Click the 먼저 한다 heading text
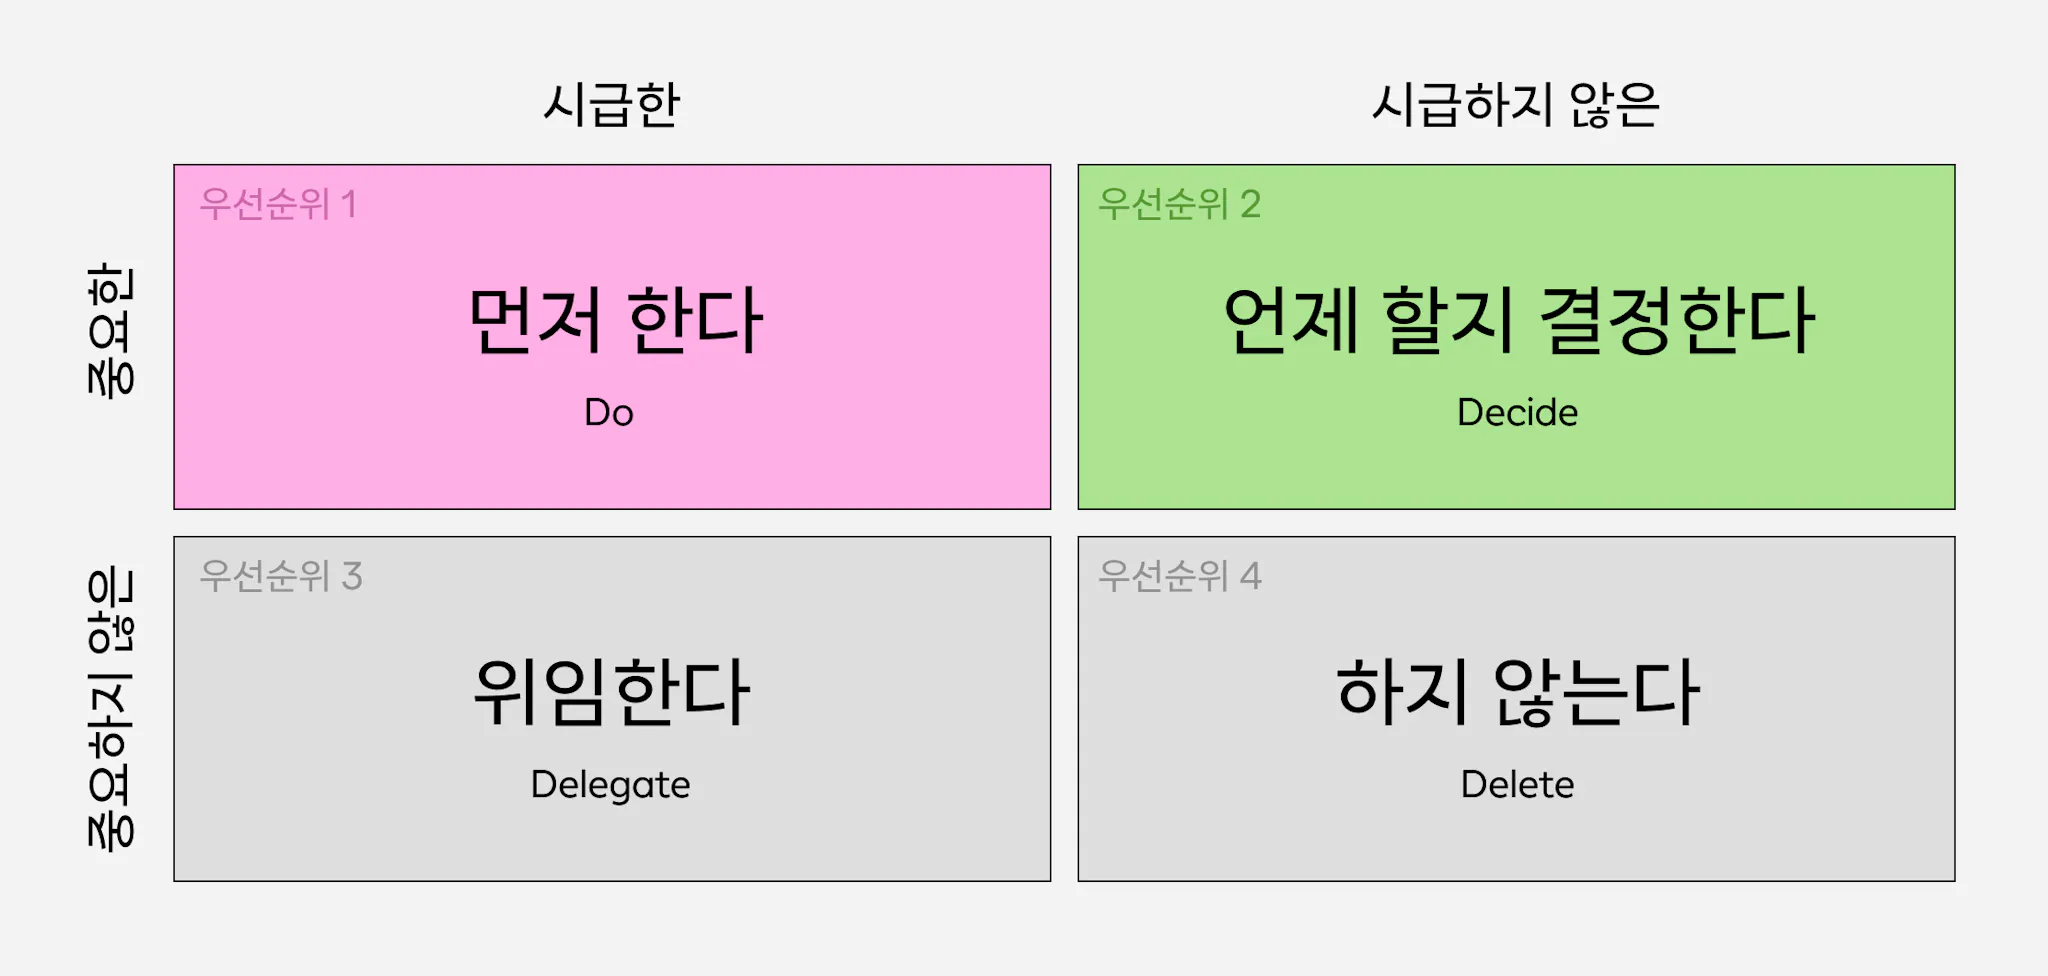This screenshot has width=2048, height=976. click(616, 320)
